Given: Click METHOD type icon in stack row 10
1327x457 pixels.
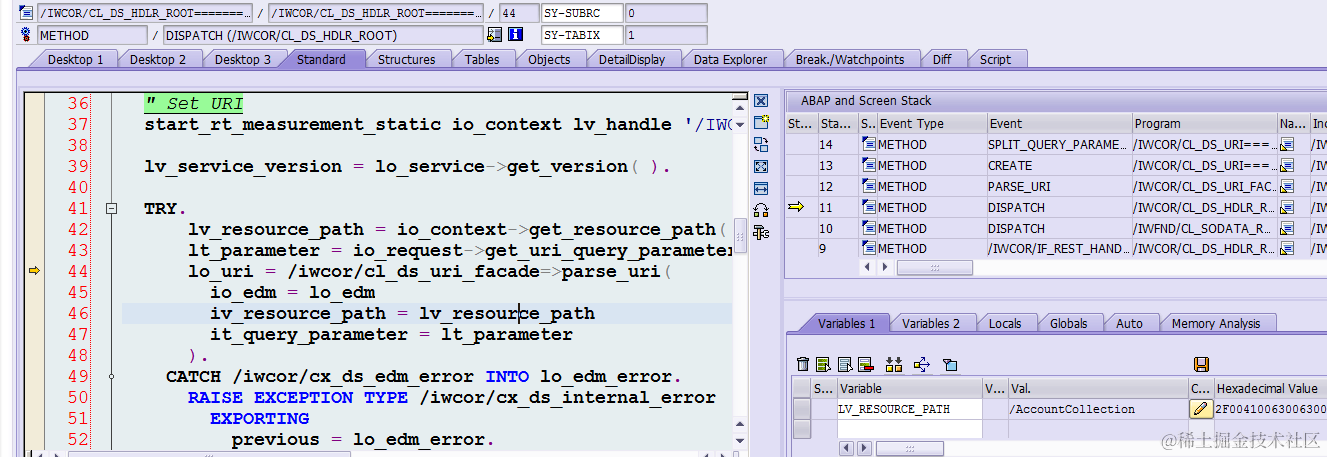Looking at the screenshot, I should (868, 228).
